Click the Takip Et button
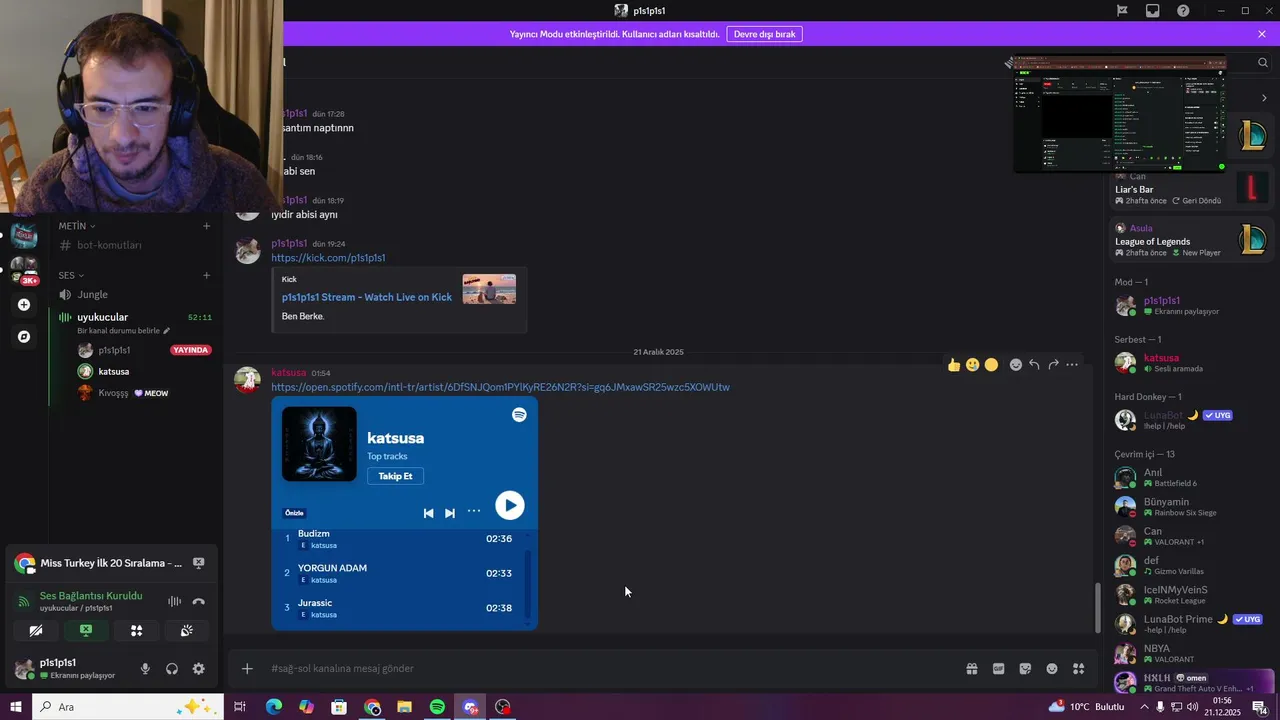The height and width of the screenshot is (720, 1280). pyautogui.click(x=395, y=476)
